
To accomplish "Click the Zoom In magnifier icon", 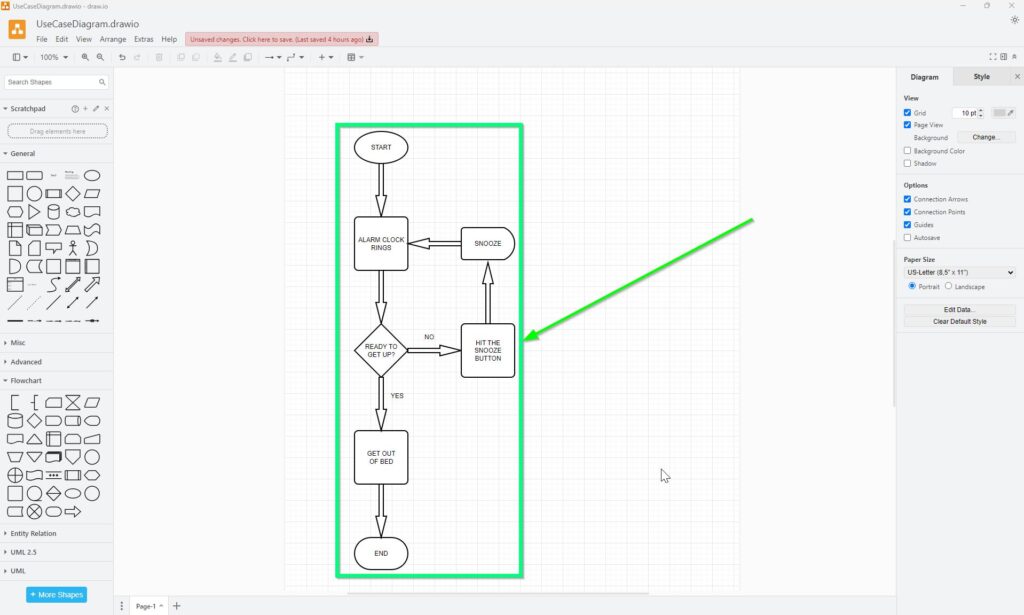I will [85, 57].
